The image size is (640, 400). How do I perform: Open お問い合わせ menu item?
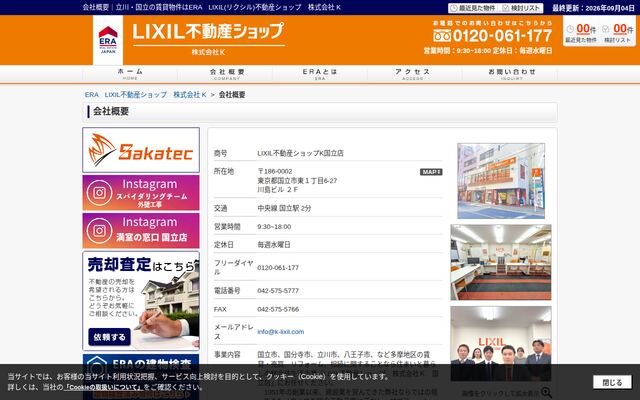click(x=511, y=74)
